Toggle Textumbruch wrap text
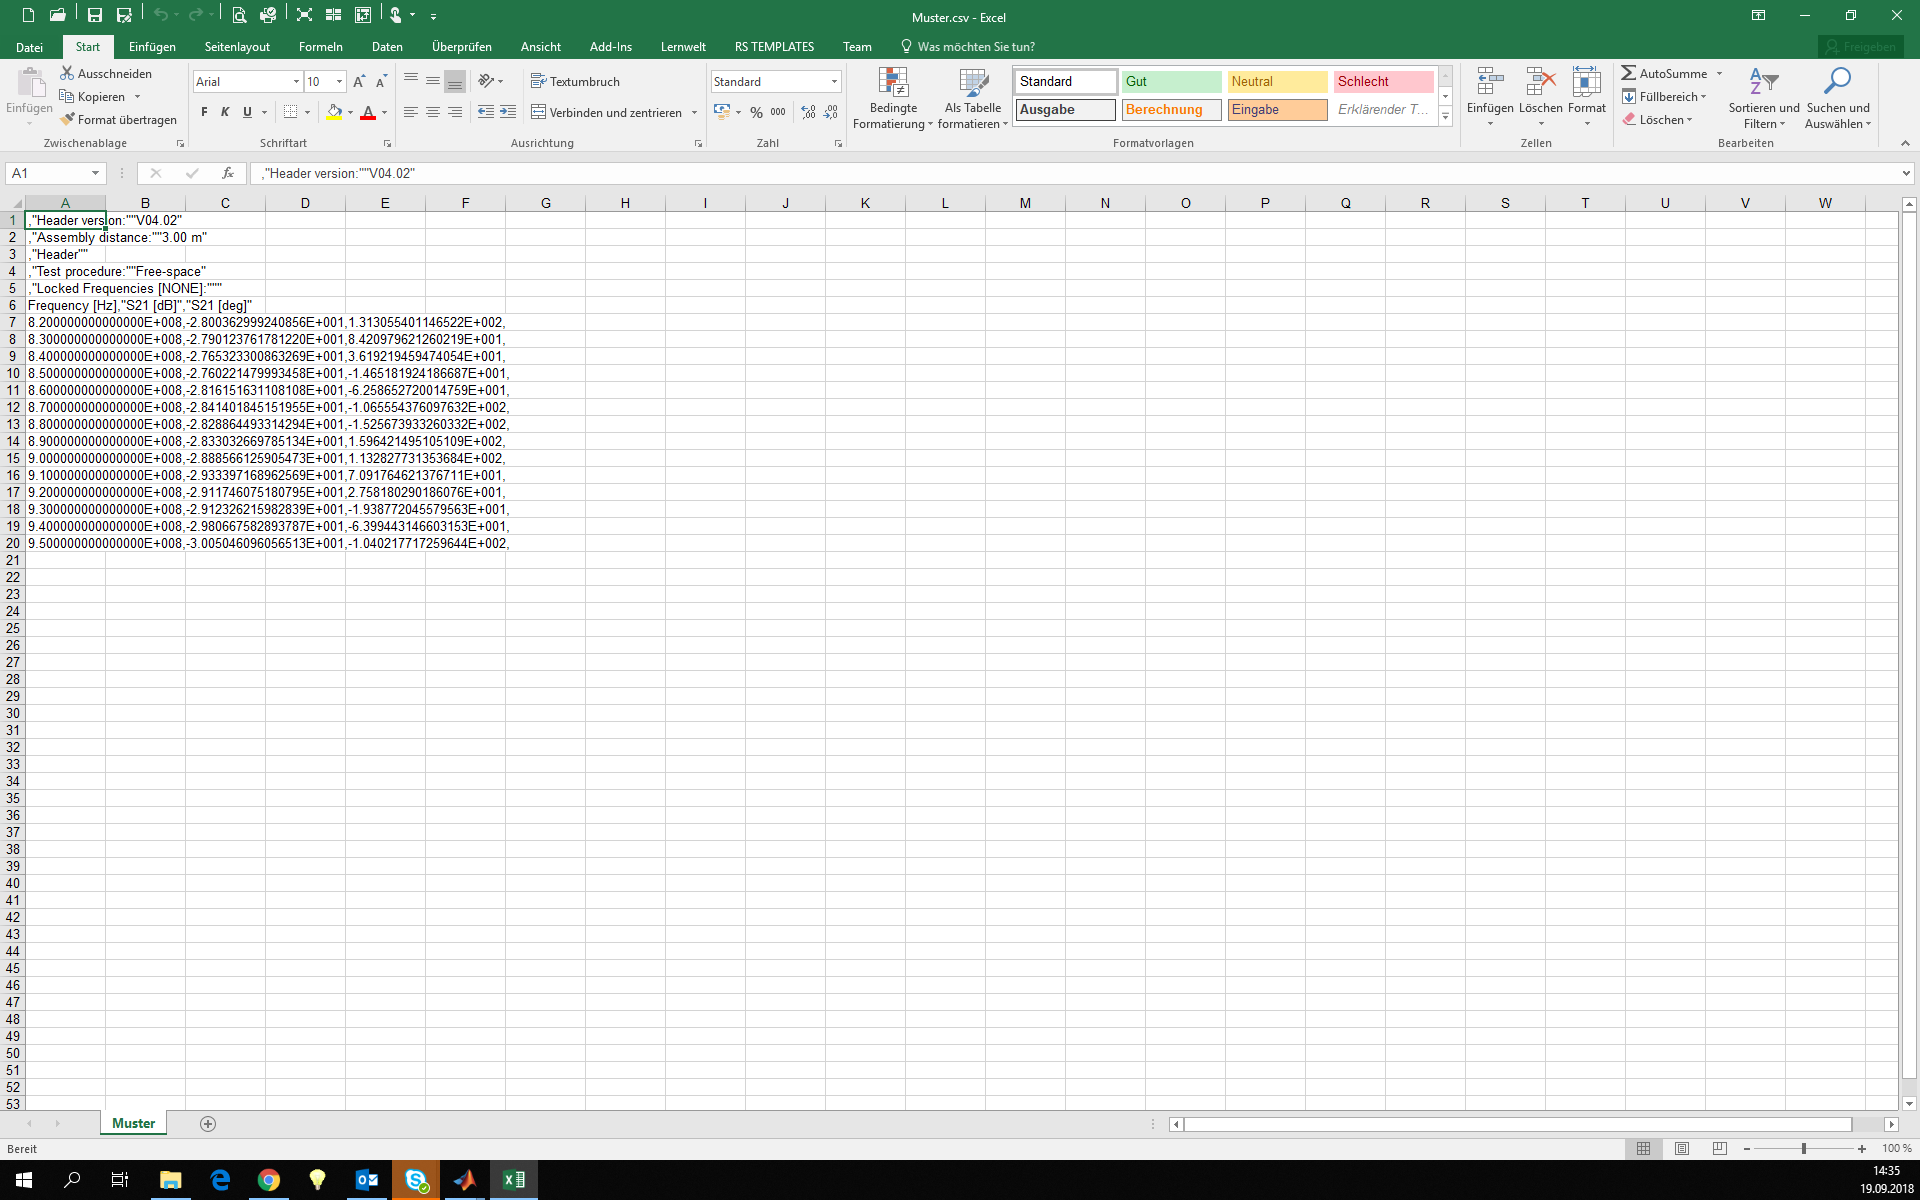 [575, 82]
